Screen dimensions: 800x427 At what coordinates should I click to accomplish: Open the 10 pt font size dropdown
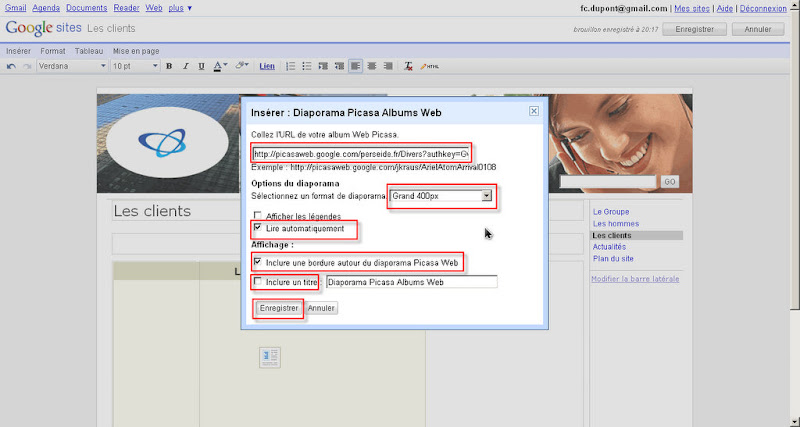(135, 66)
